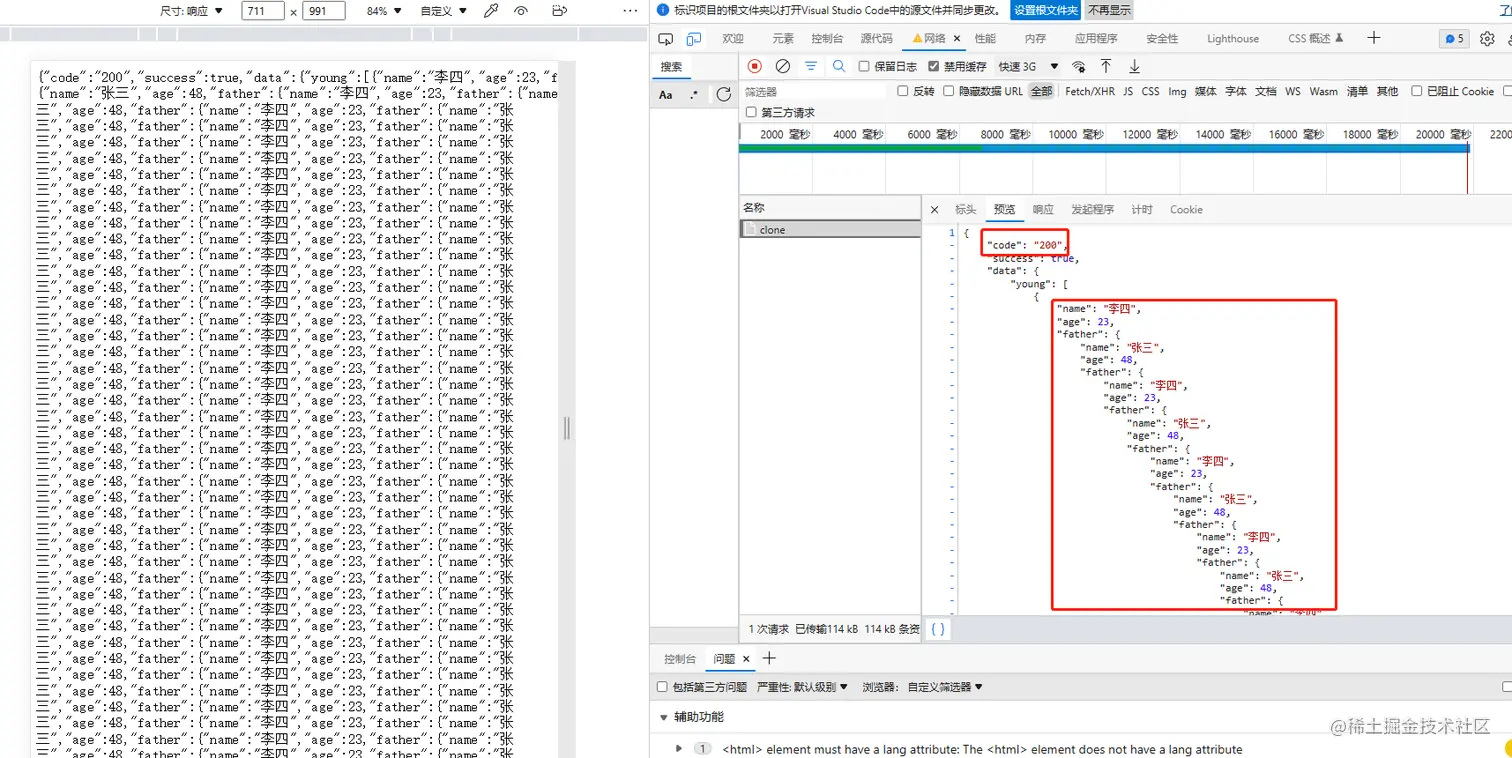
Task: Click the eyedropper icon in device toolbar
Action: point(490,11)
